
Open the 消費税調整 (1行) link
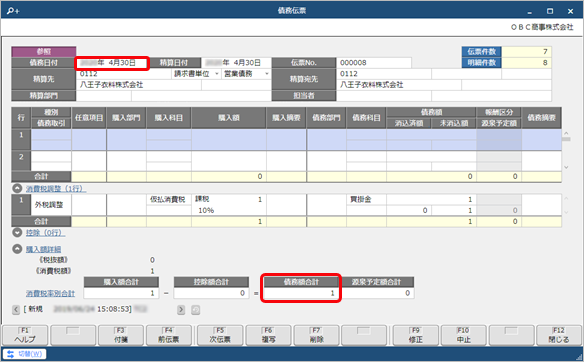(56, 189)
